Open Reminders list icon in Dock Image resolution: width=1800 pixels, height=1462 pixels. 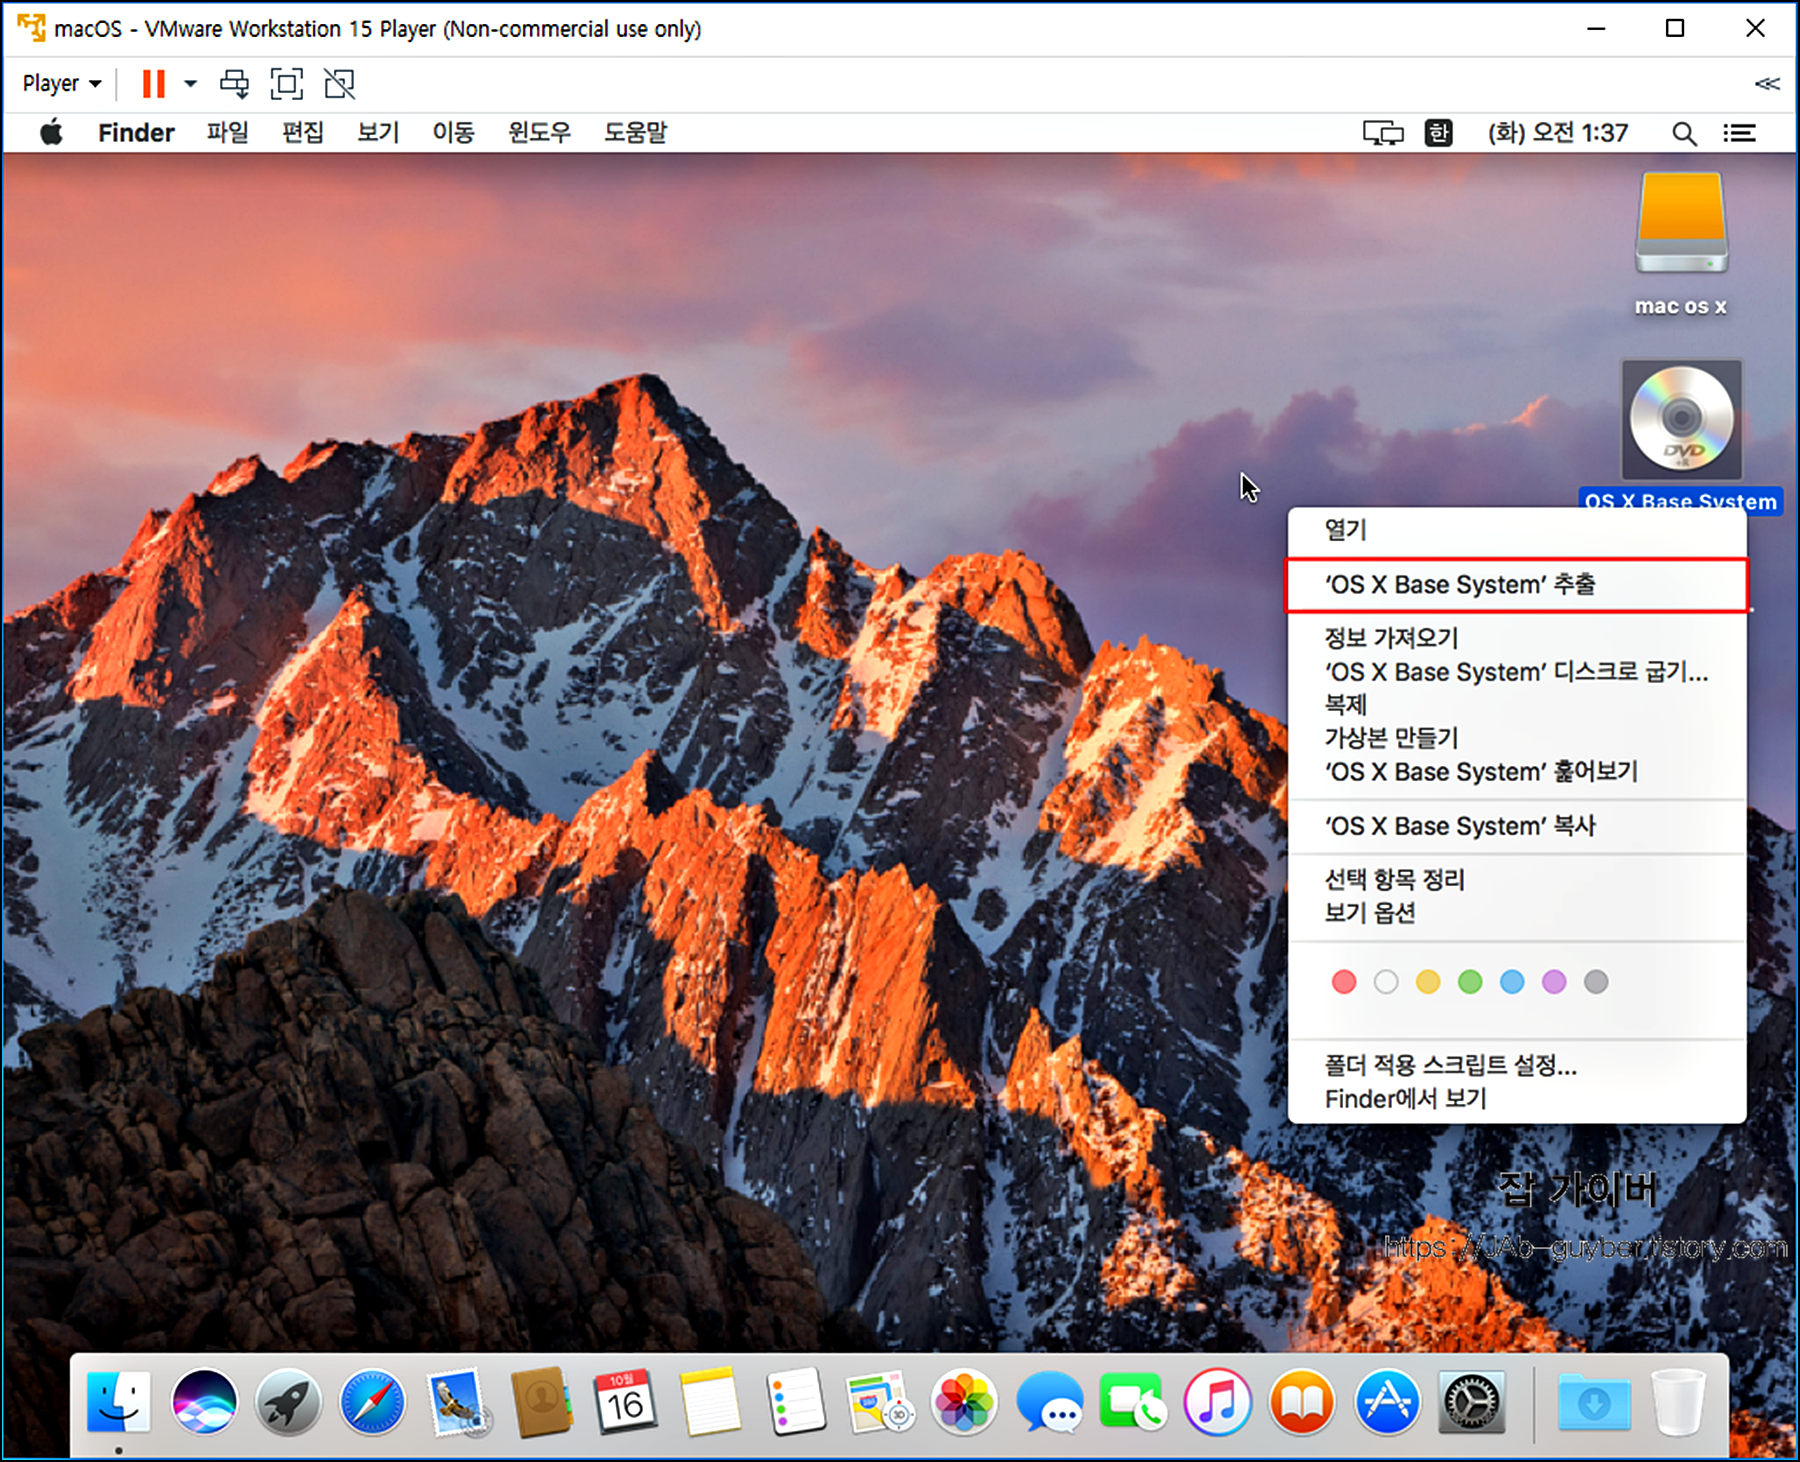[795, 1402]
